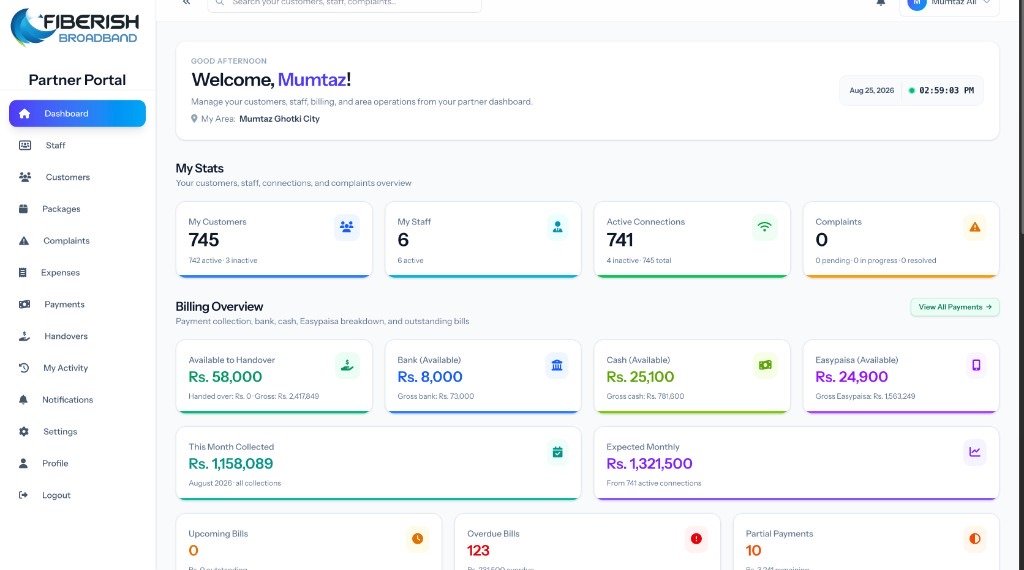The width and height of the screenshot is (1024, 570).
Task: Click the My Activity history icon
Action: 24,368
